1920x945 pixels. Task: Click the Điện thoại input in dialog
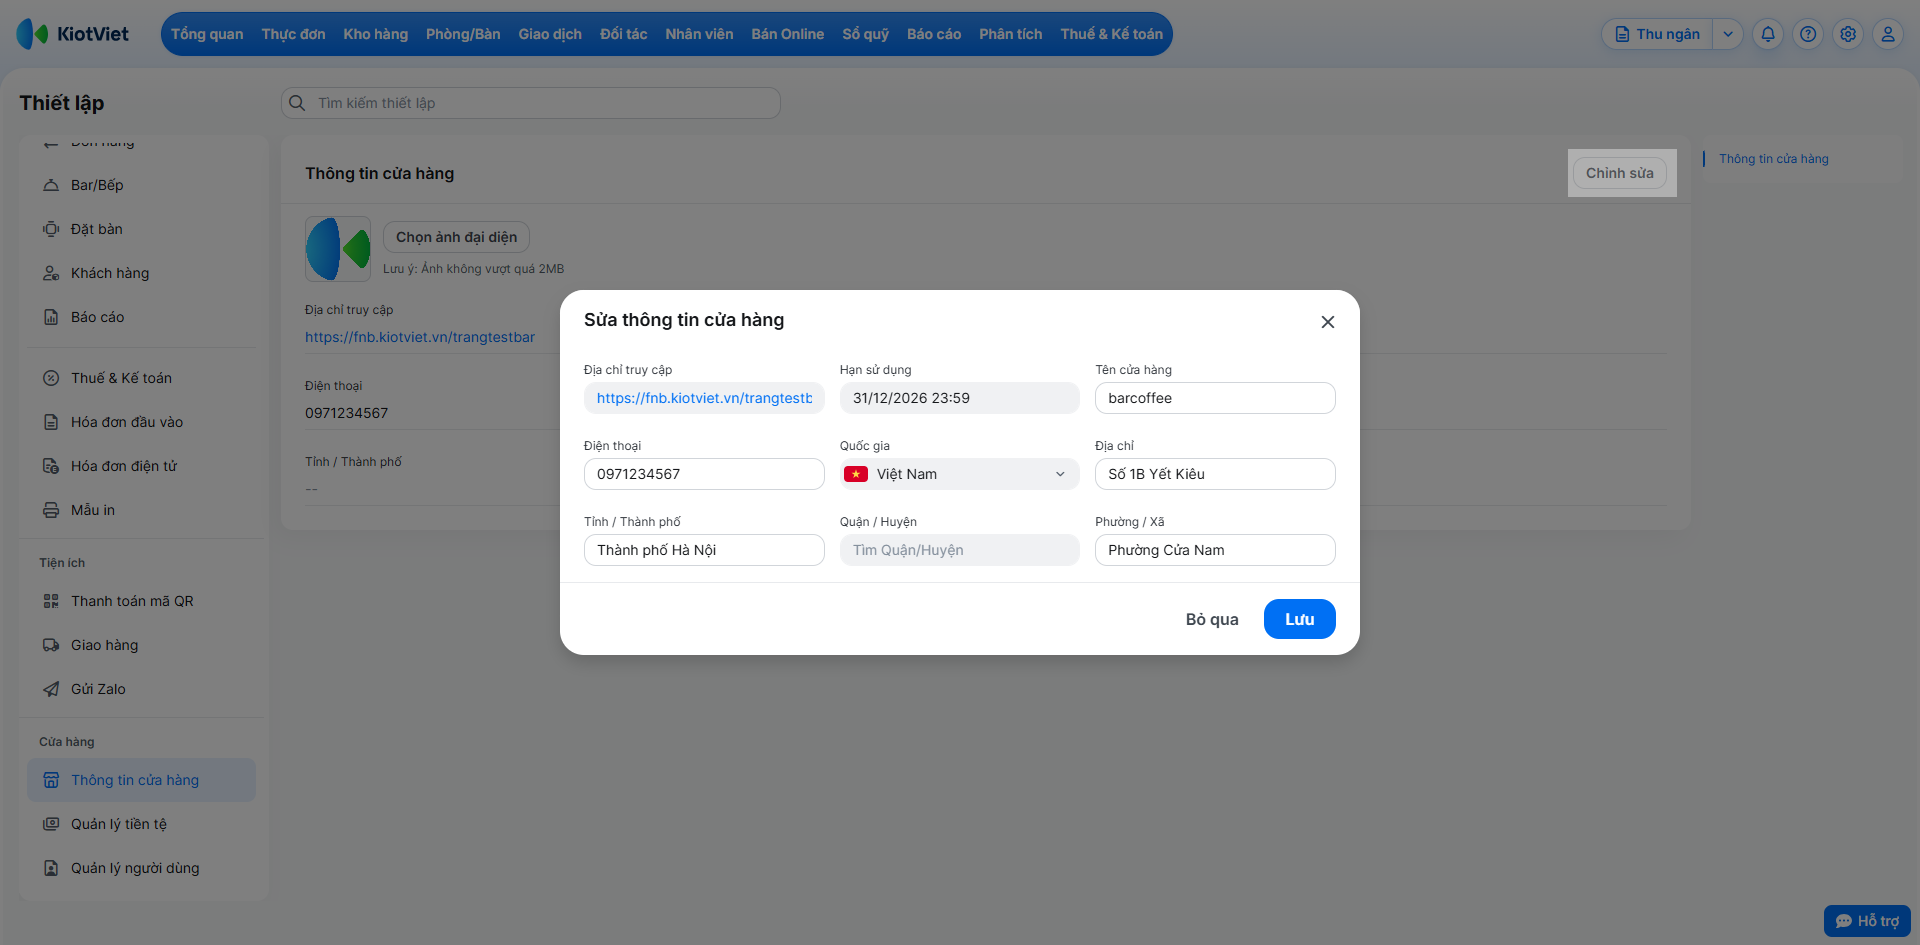pos(704,474)
